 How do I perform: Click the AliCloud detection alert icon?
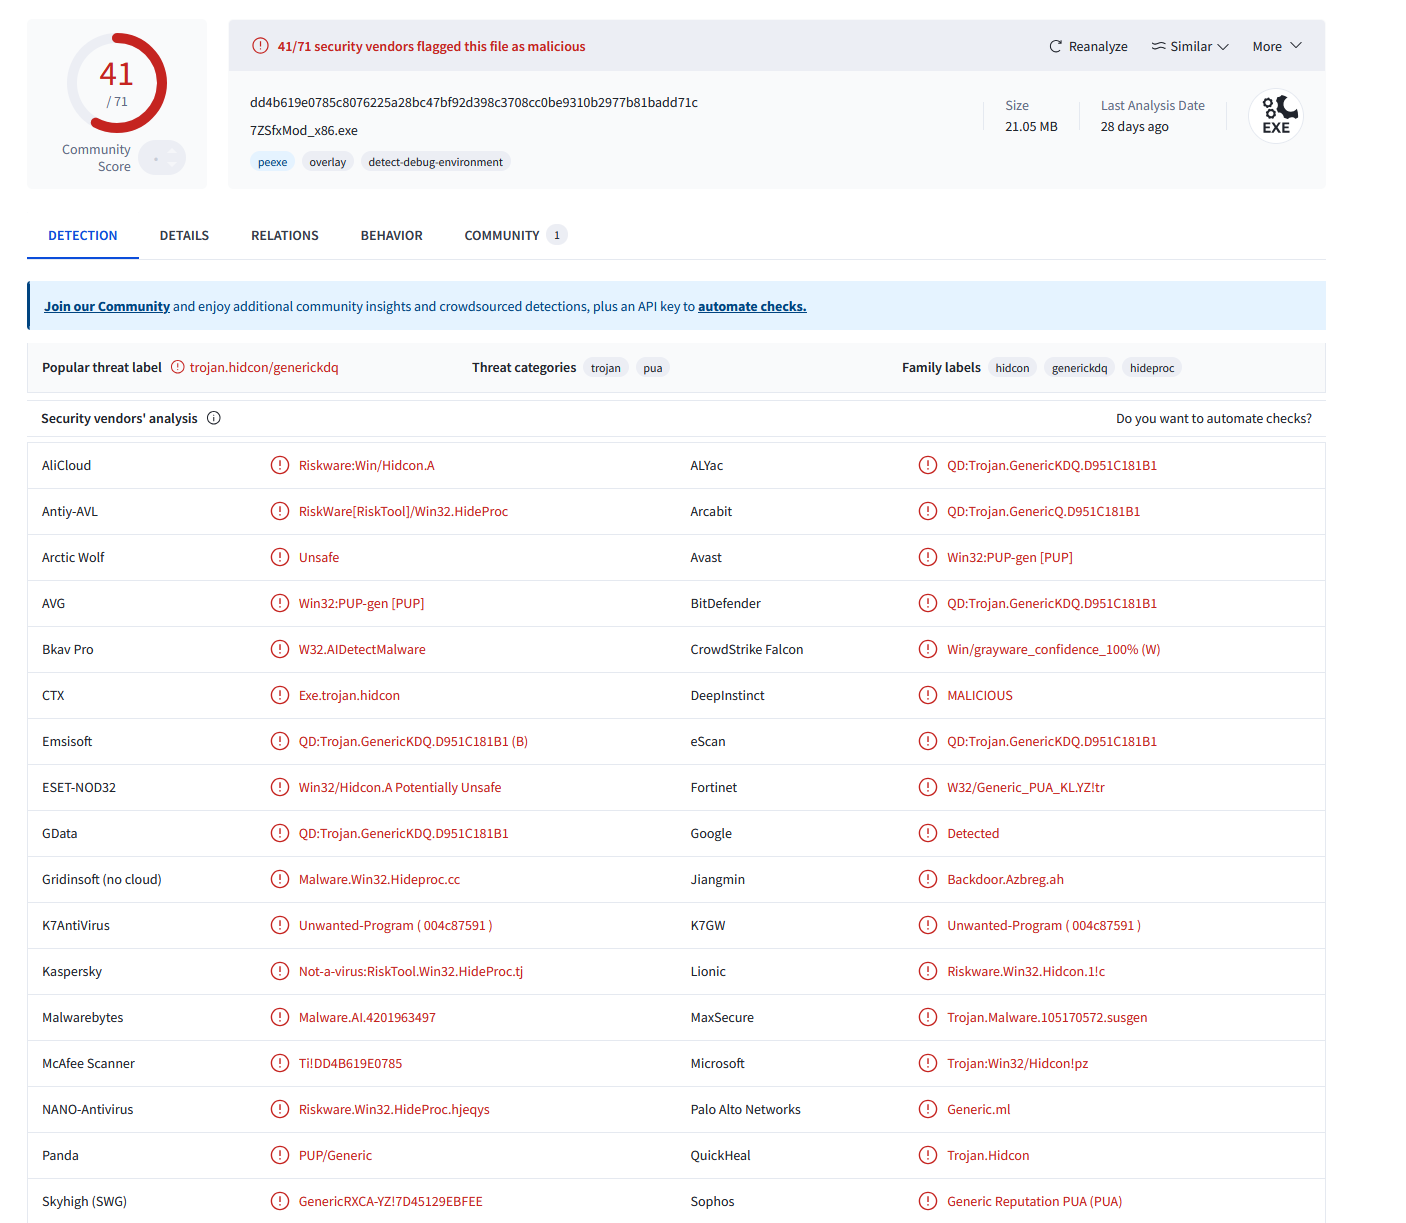coord(280,465)
